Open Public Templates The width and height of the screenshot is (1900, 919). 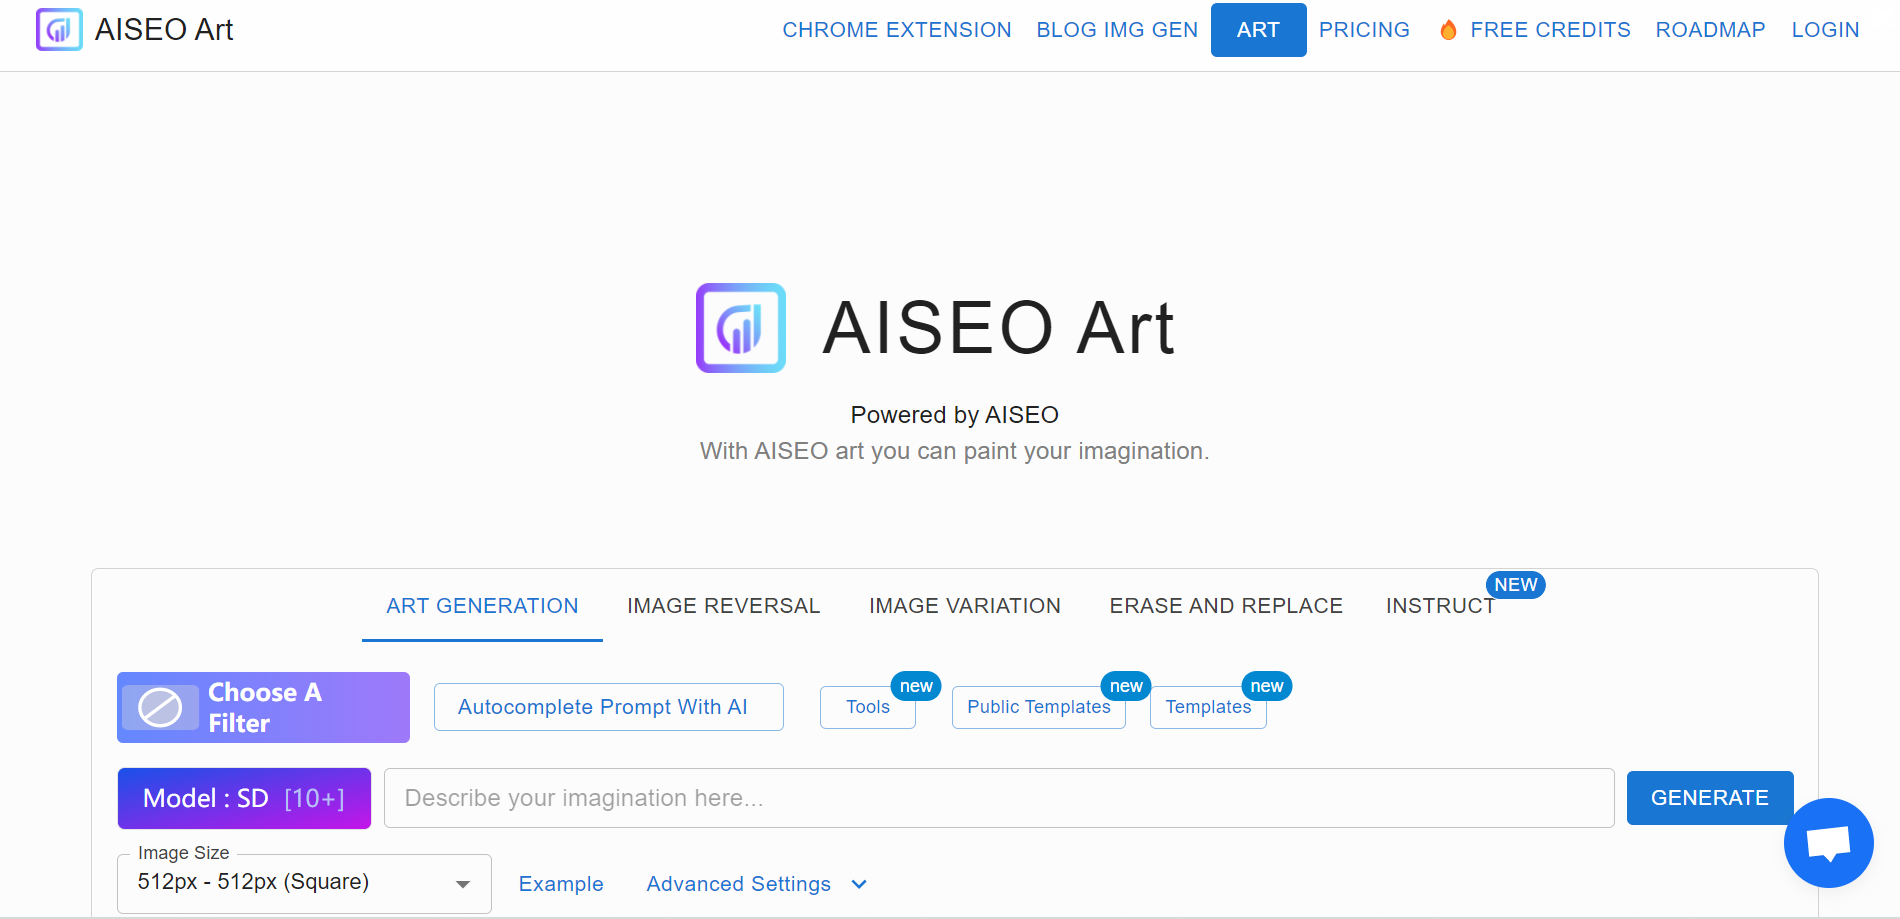click(1038, 707)
